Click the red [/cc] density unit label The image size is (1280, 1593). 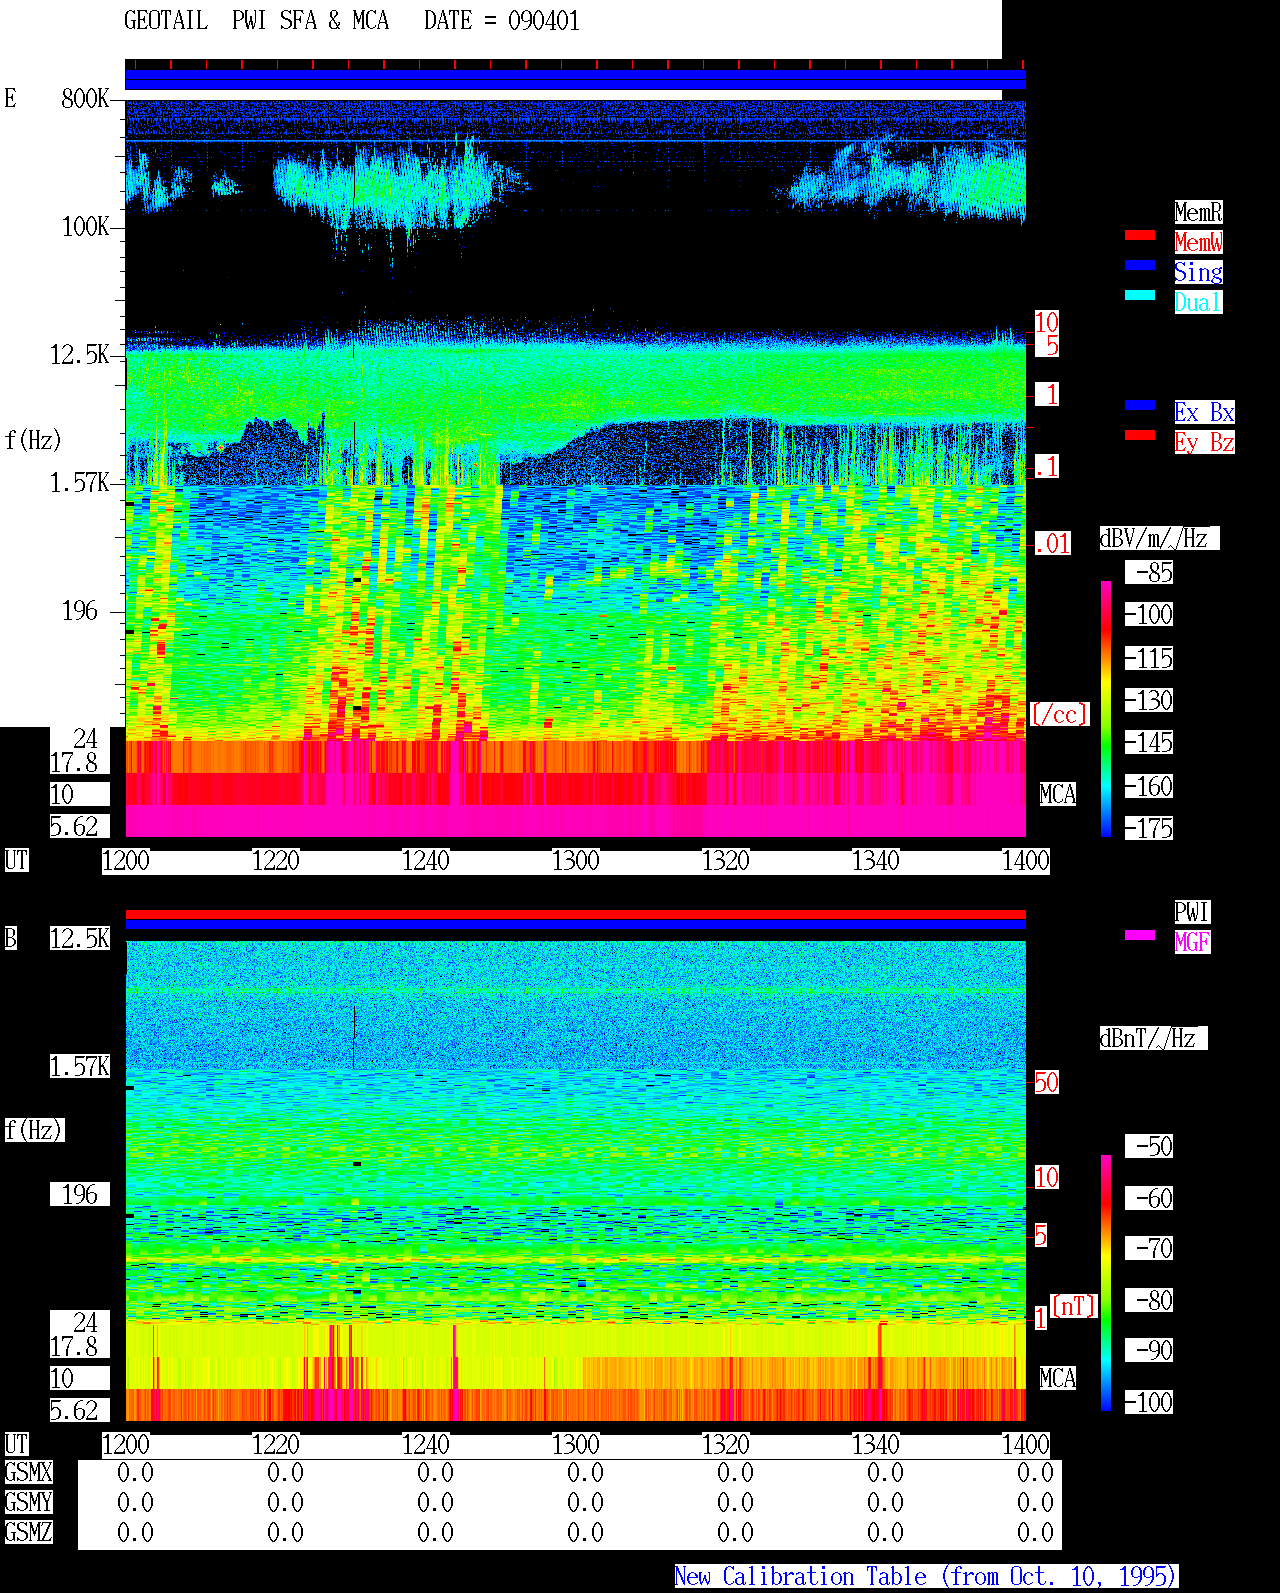tap(1059, 715)
